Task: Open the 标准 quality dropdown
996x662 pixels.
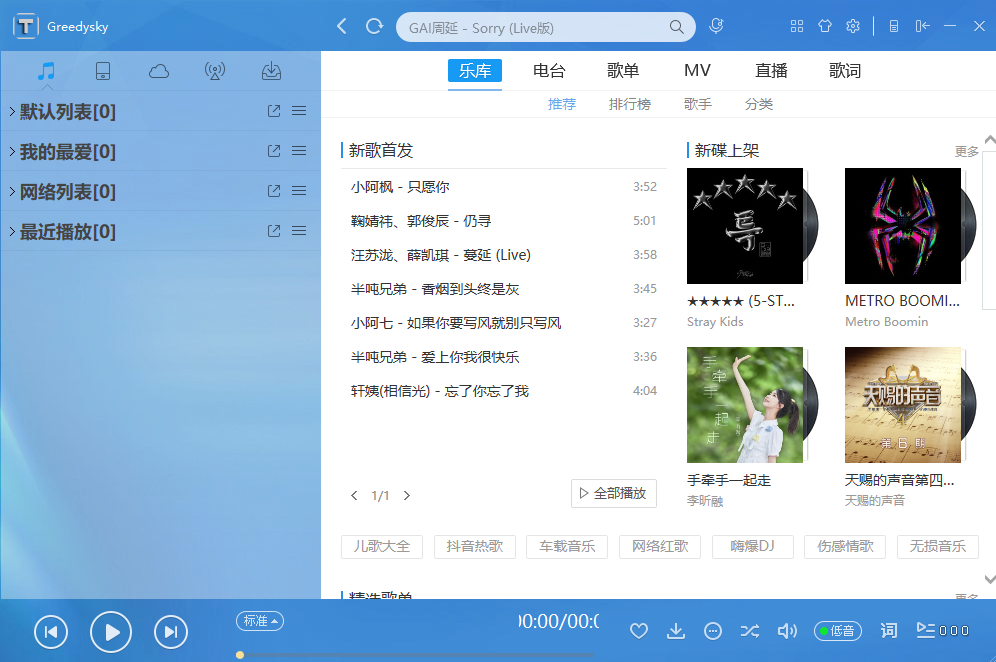Action: click(x=260, y=621)
